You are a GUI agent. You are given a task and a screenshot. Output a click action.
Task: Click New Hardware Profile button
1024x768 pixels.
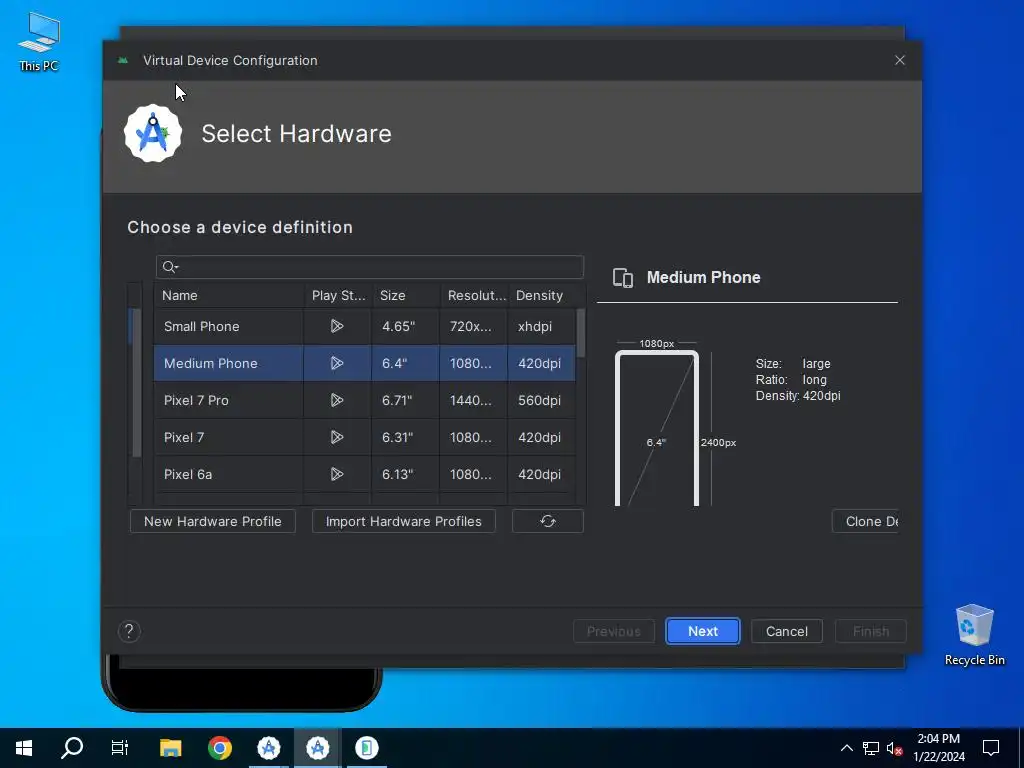pos(213,521)
